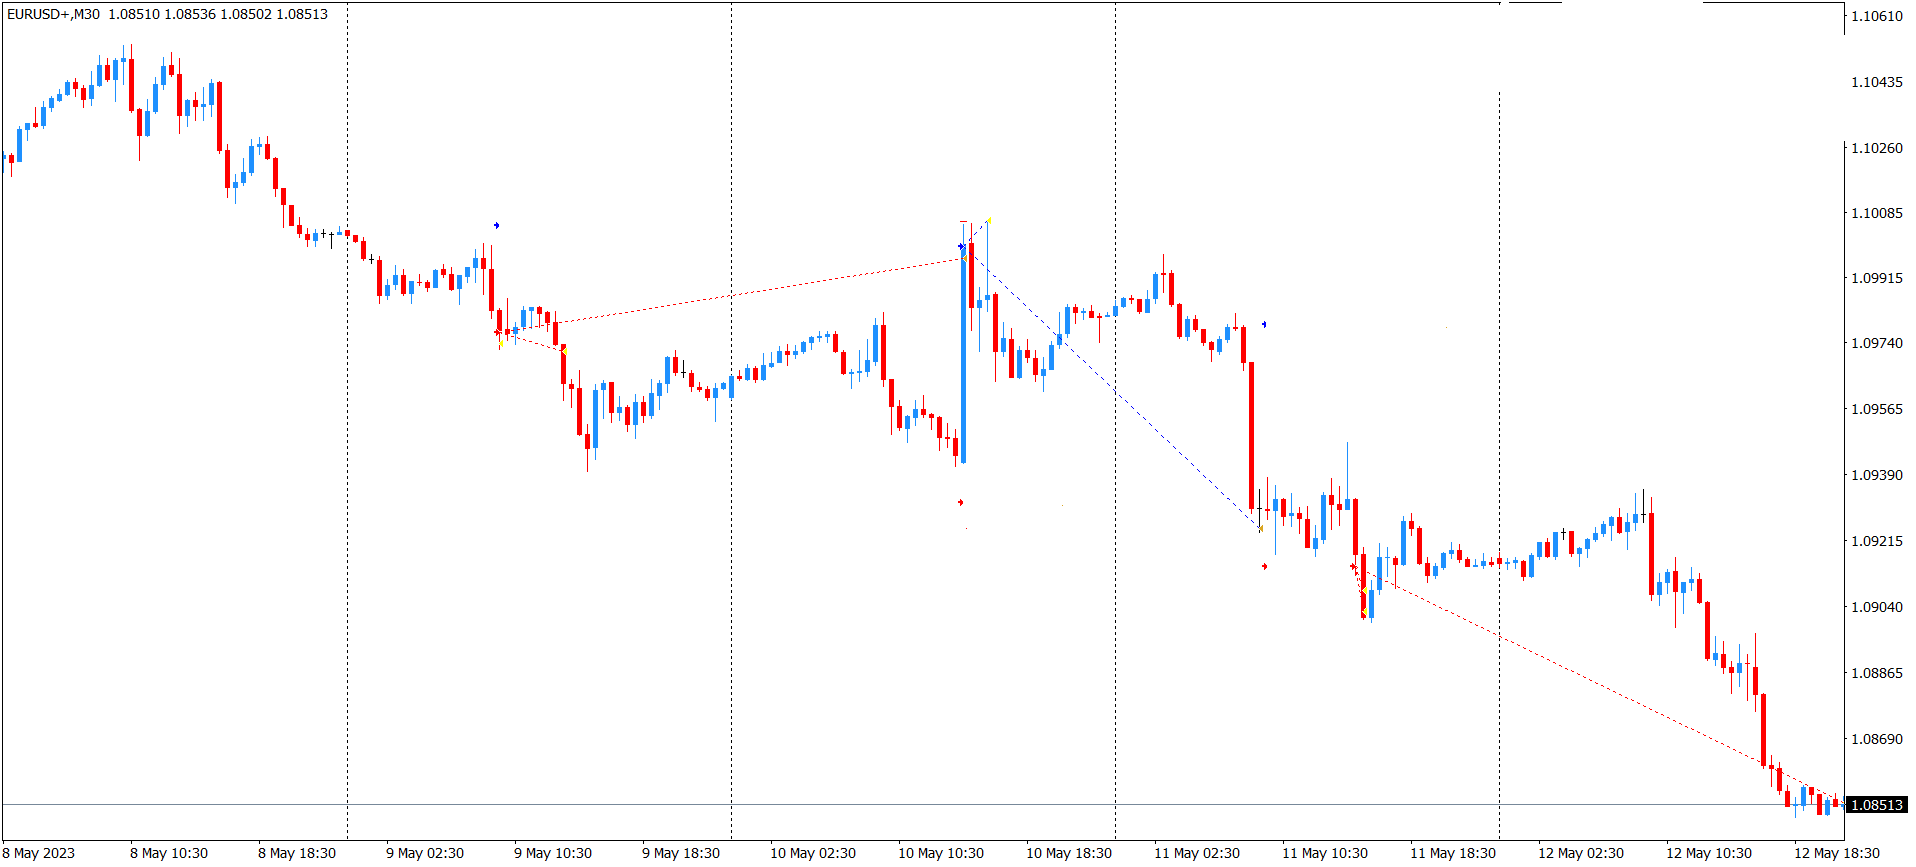Screen dimensions: 1916x867
Task: Pick the 11 May 02:30 time label
Action: (x=1197, y=853)
